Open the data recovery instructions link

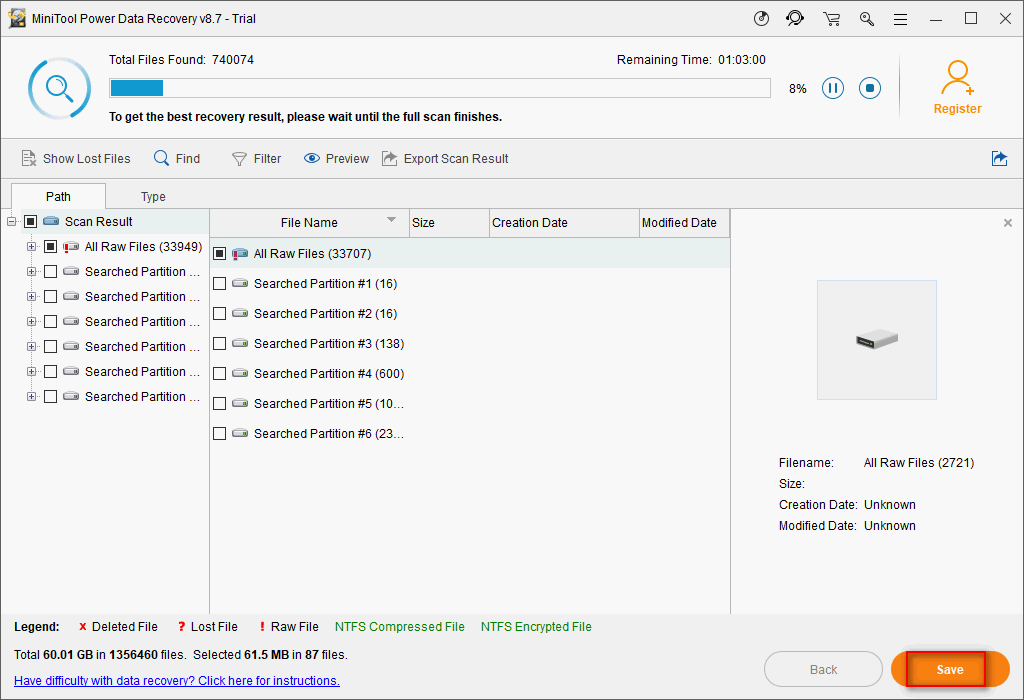(x=177, y=680)
